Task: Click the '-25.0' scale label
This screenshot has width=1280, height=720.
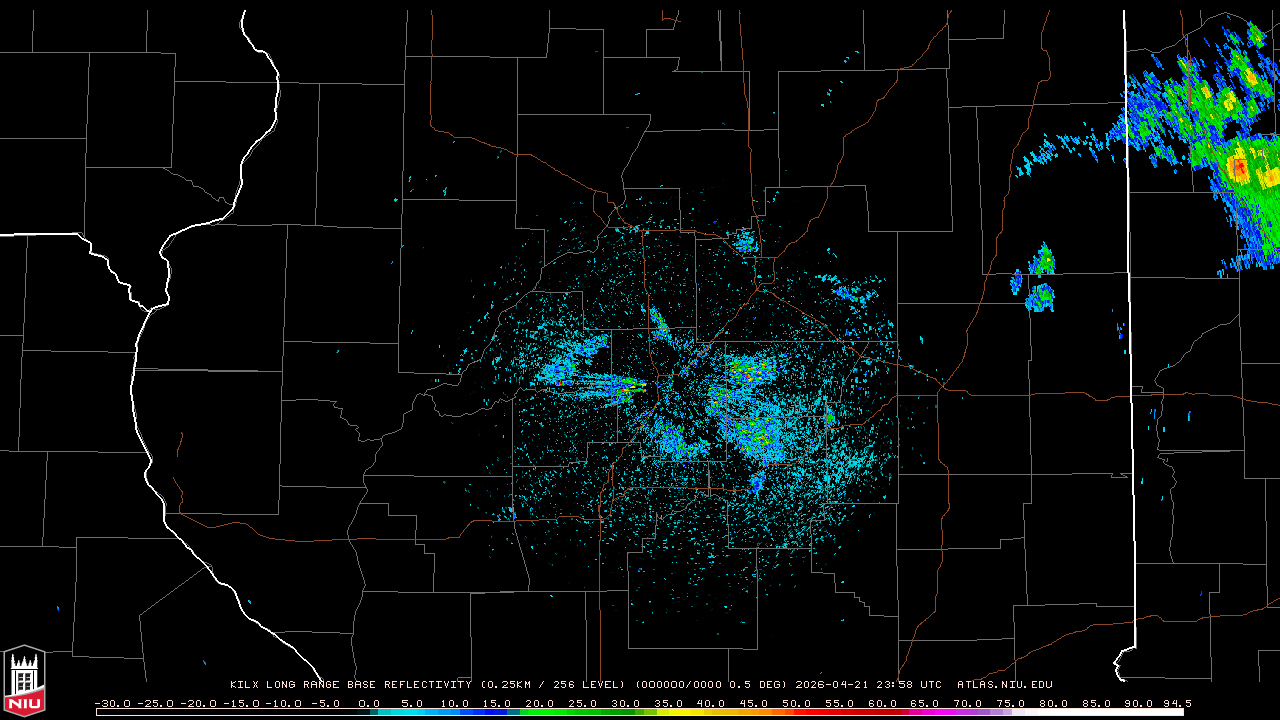Action: (x=155, y=703)
